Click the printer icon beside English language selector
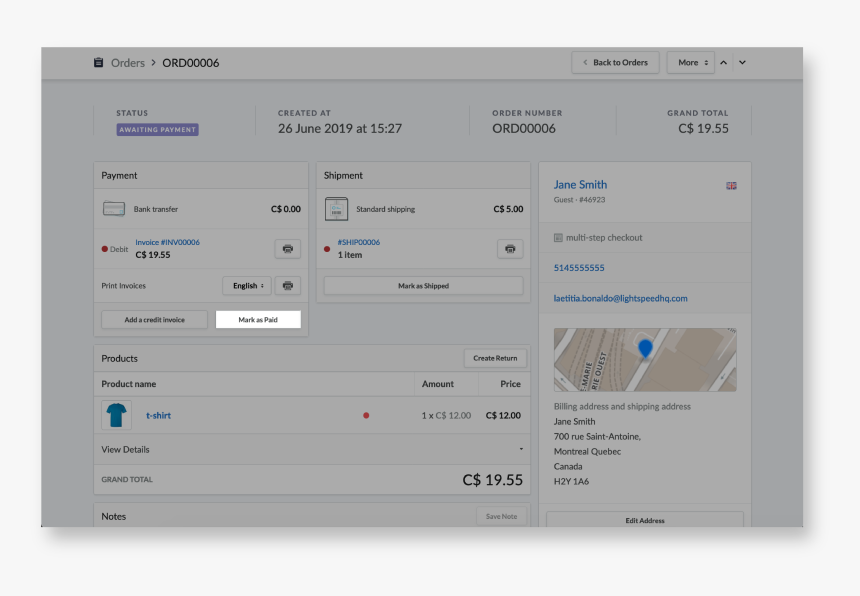 click(x=287, y=286)
